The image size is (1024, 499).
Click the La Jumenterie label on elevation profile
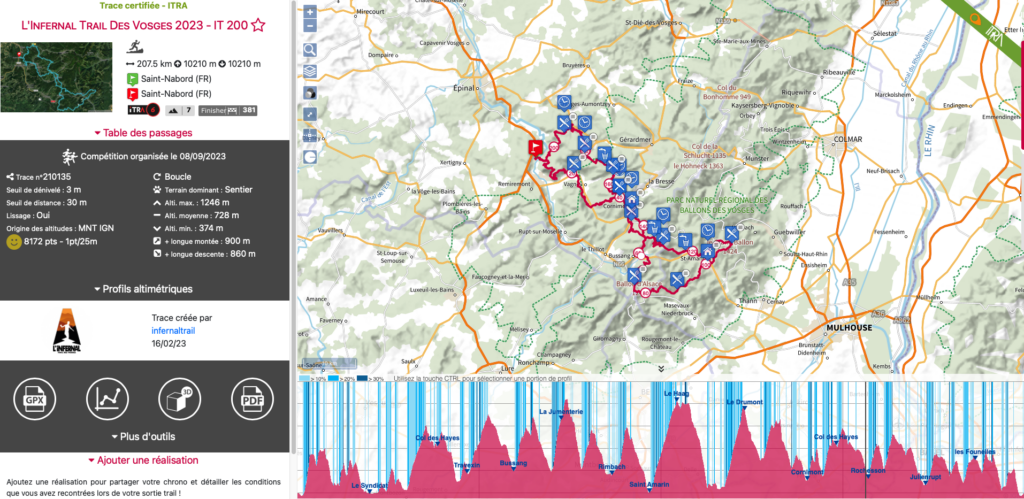tap(560, 412)
